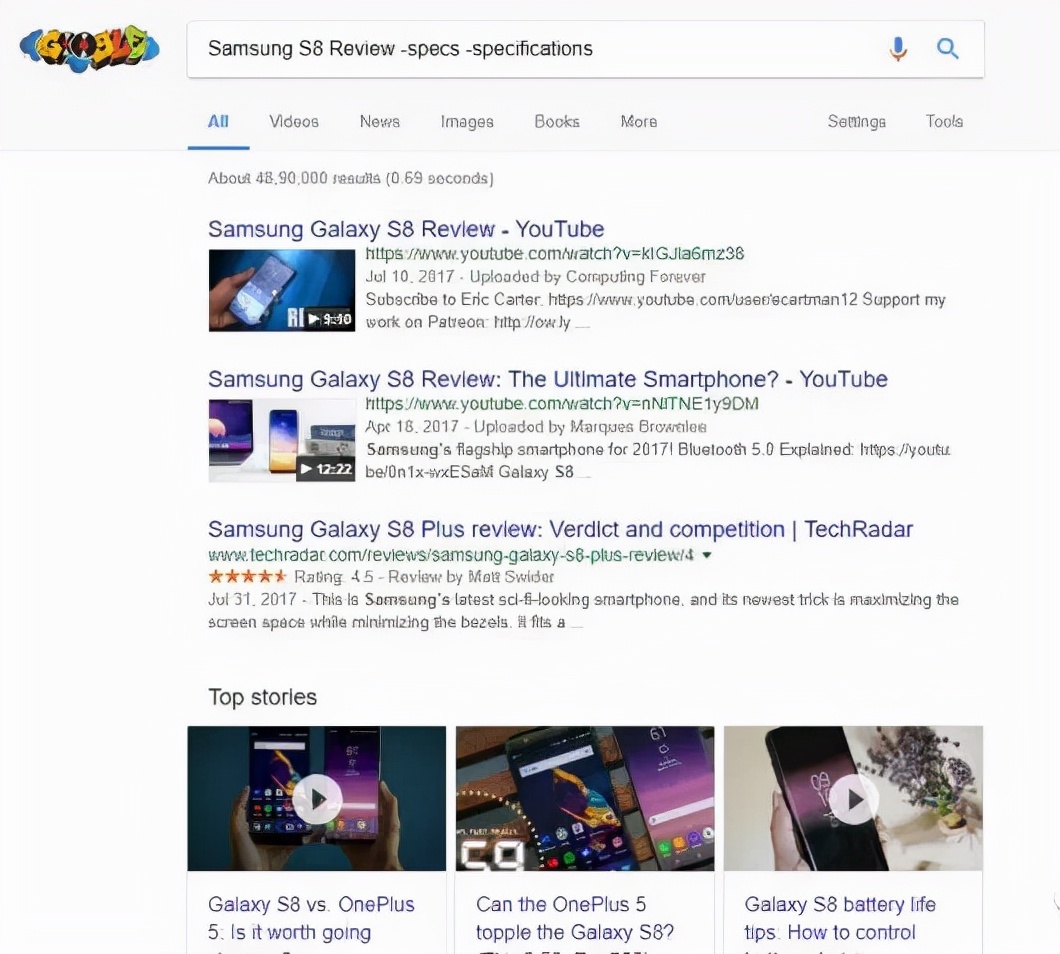This screenshot has height=954, width=1060.
Task: Click the magnifying glass search icon
Action: (948, 49)
